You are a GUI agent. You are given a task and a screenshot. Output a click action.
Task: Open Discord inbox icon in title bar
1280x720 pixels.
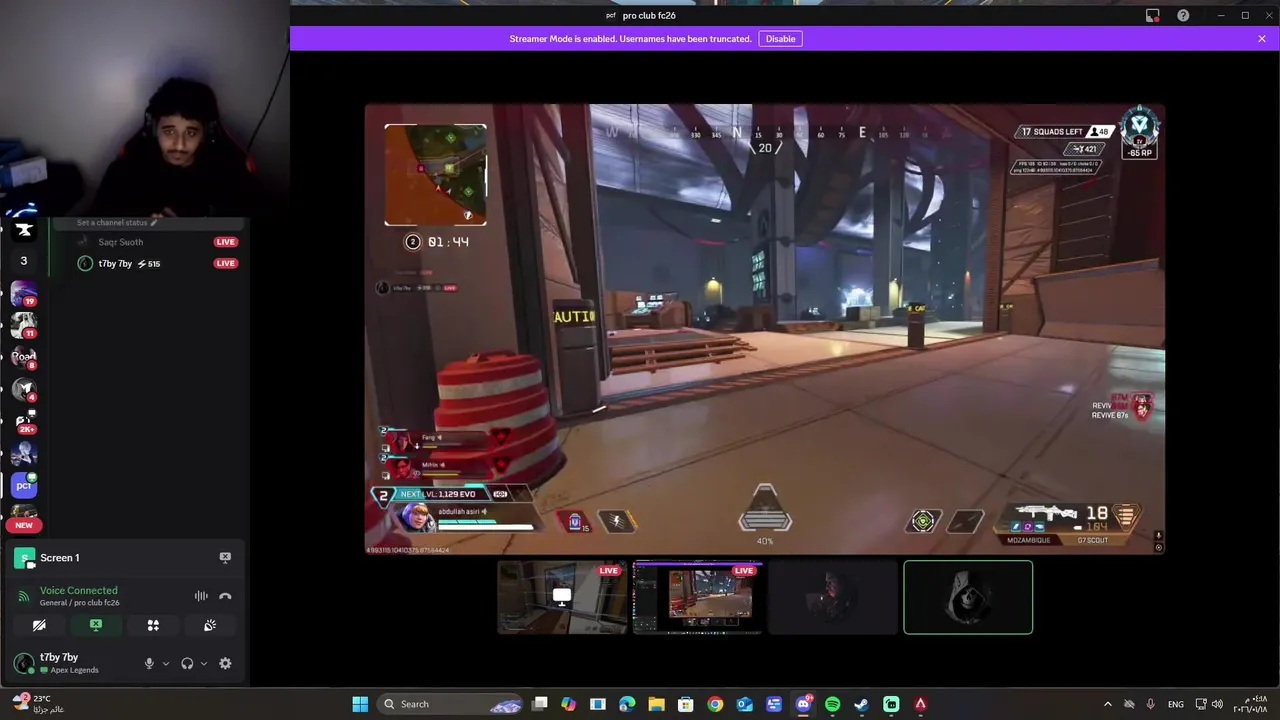click(x=1153, y=15)
